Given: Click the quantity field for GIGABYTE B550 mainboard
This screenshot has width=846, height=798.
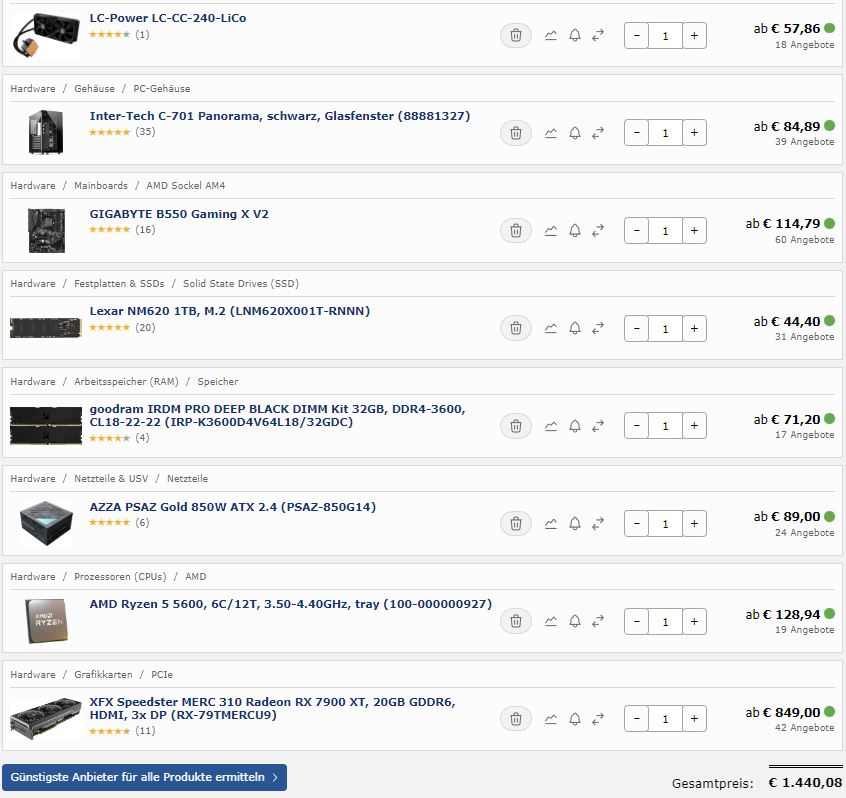Looking at the screenshot, I should [665, 231].
